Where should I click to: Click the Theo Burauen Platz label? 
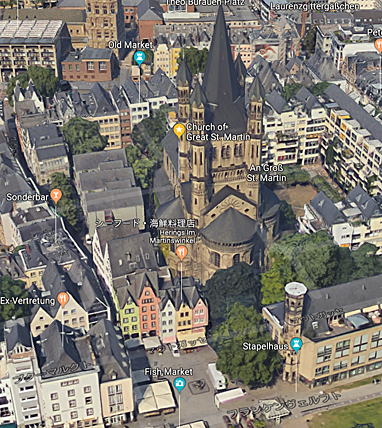point(200,3)
